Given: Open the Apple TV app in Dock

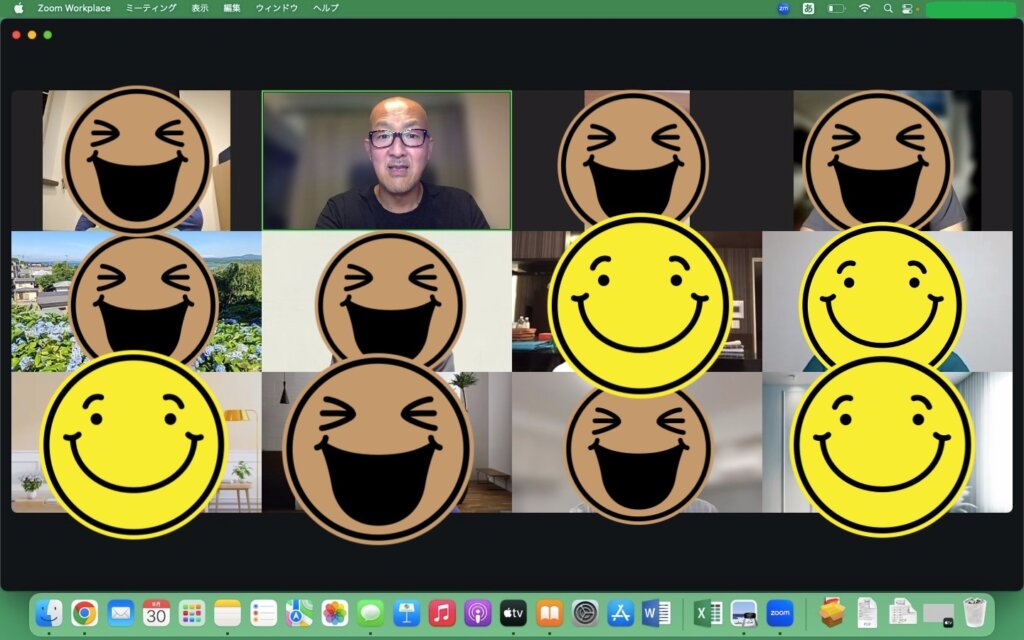Looking at the screenshot, I should click(x=513, y=612).
